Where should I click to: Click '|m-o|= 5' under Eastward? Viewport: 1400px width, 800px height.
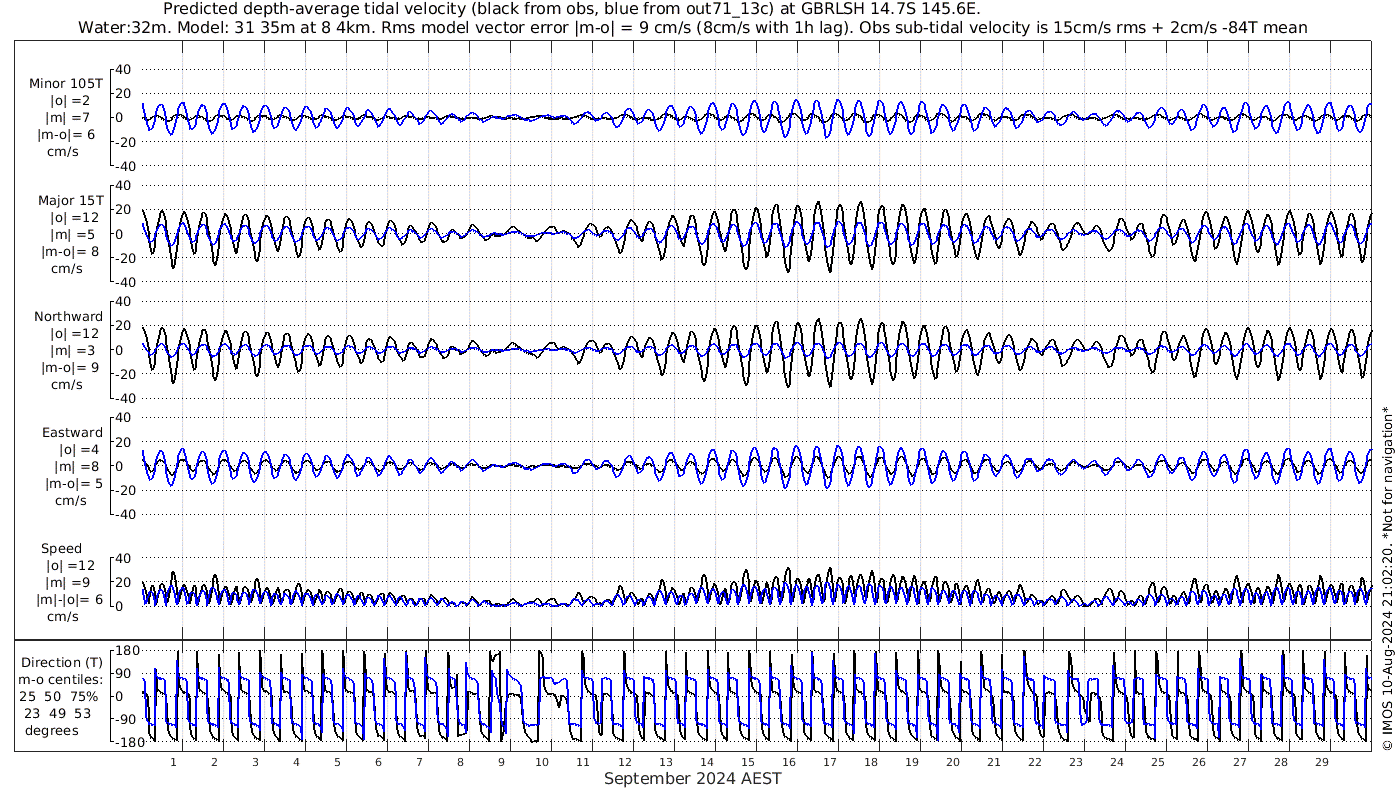73,484
